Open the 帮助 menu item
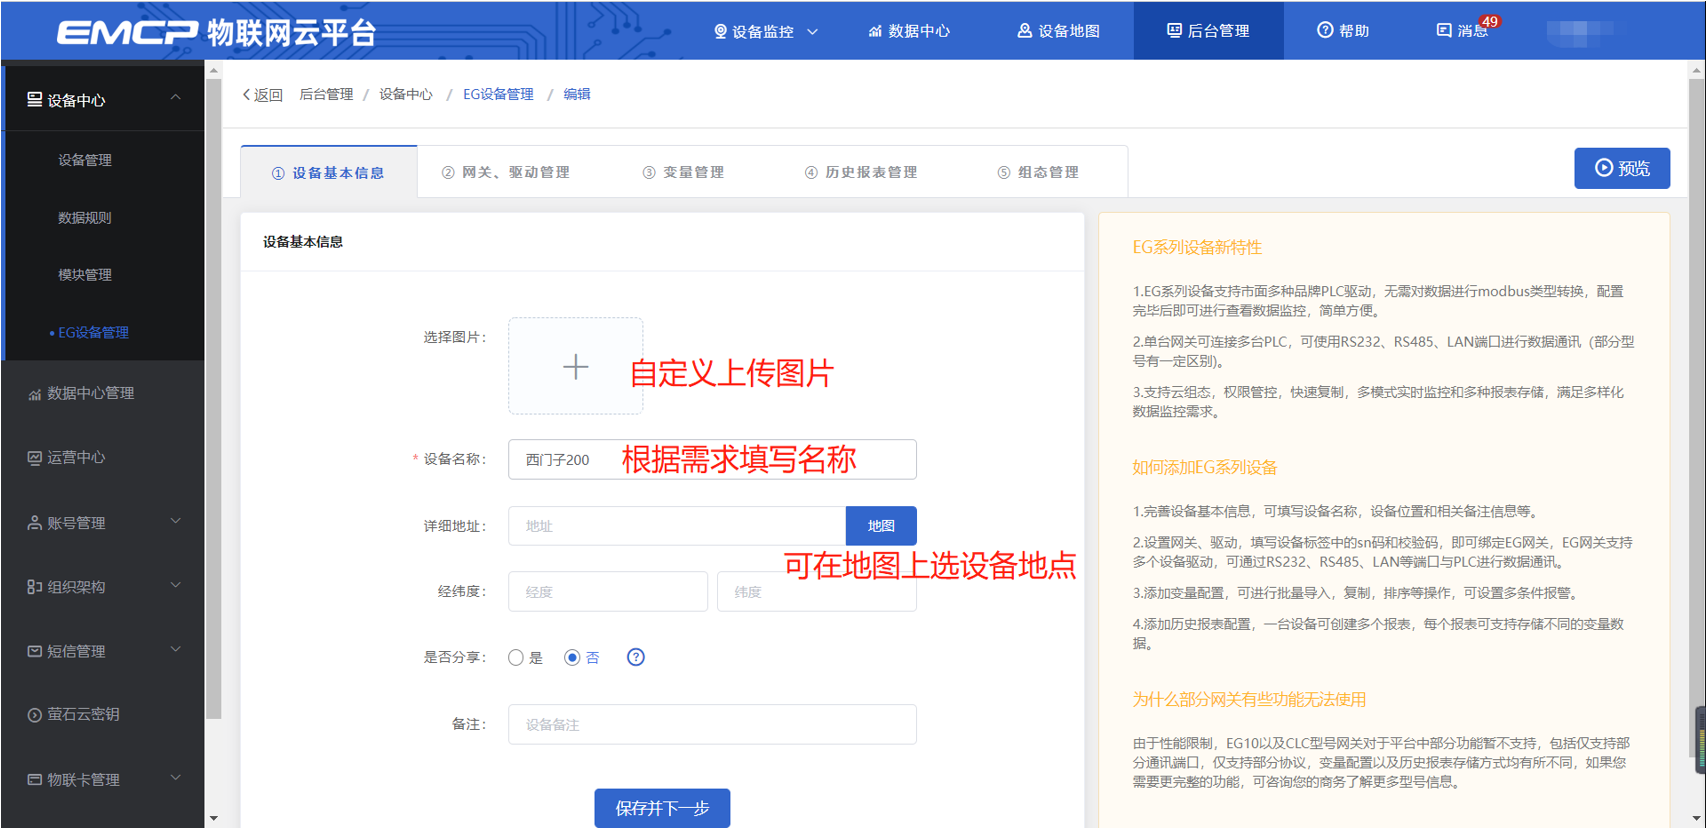Viewport: 1706px width, 829px height. pyautogui.click(x=1343, y=31)
